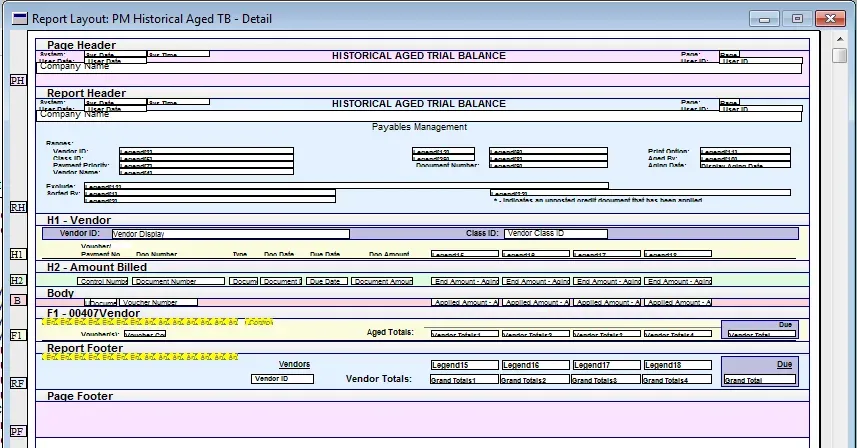
Task: Click the PH page header section marker
Action: coord(17,80)
